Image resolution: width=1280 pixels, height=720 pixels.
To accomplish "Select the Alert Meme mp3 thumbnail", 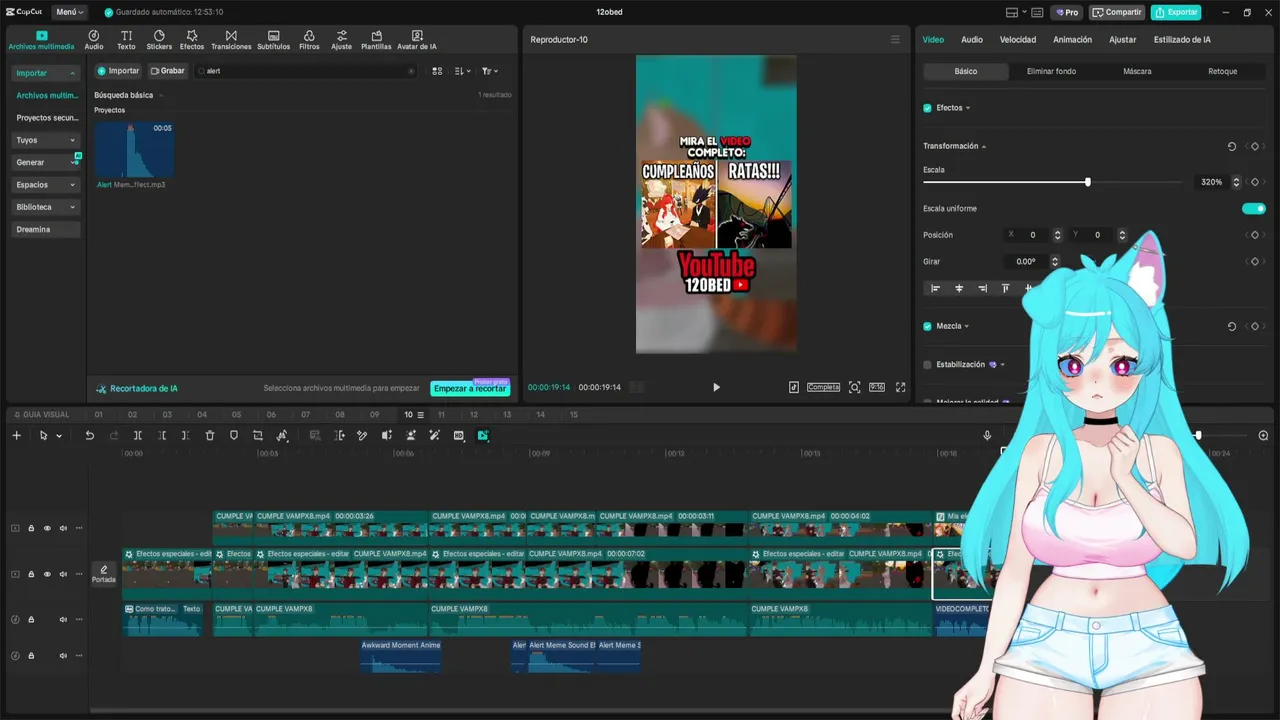I will [x=134, y=150].
